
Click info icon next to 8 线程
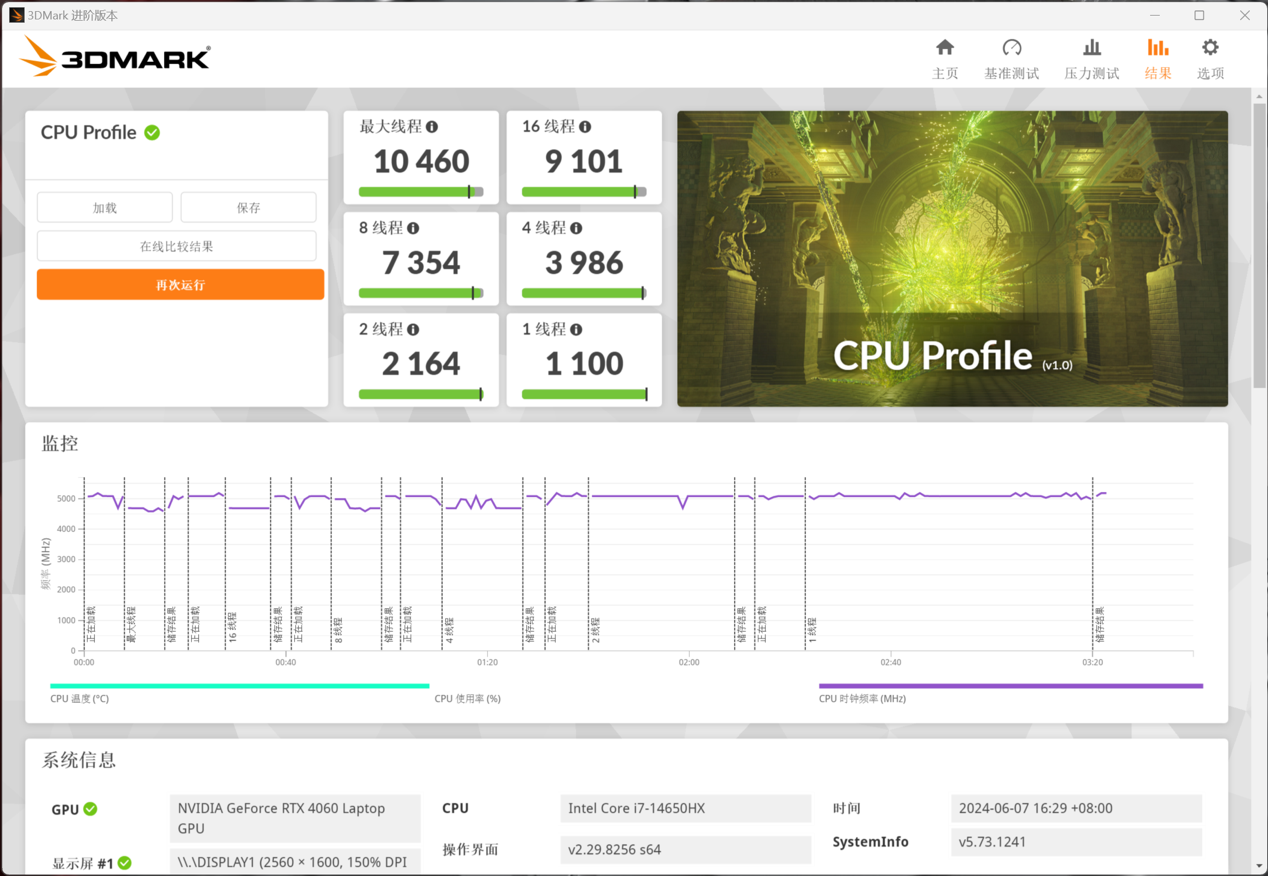(413, 228)
